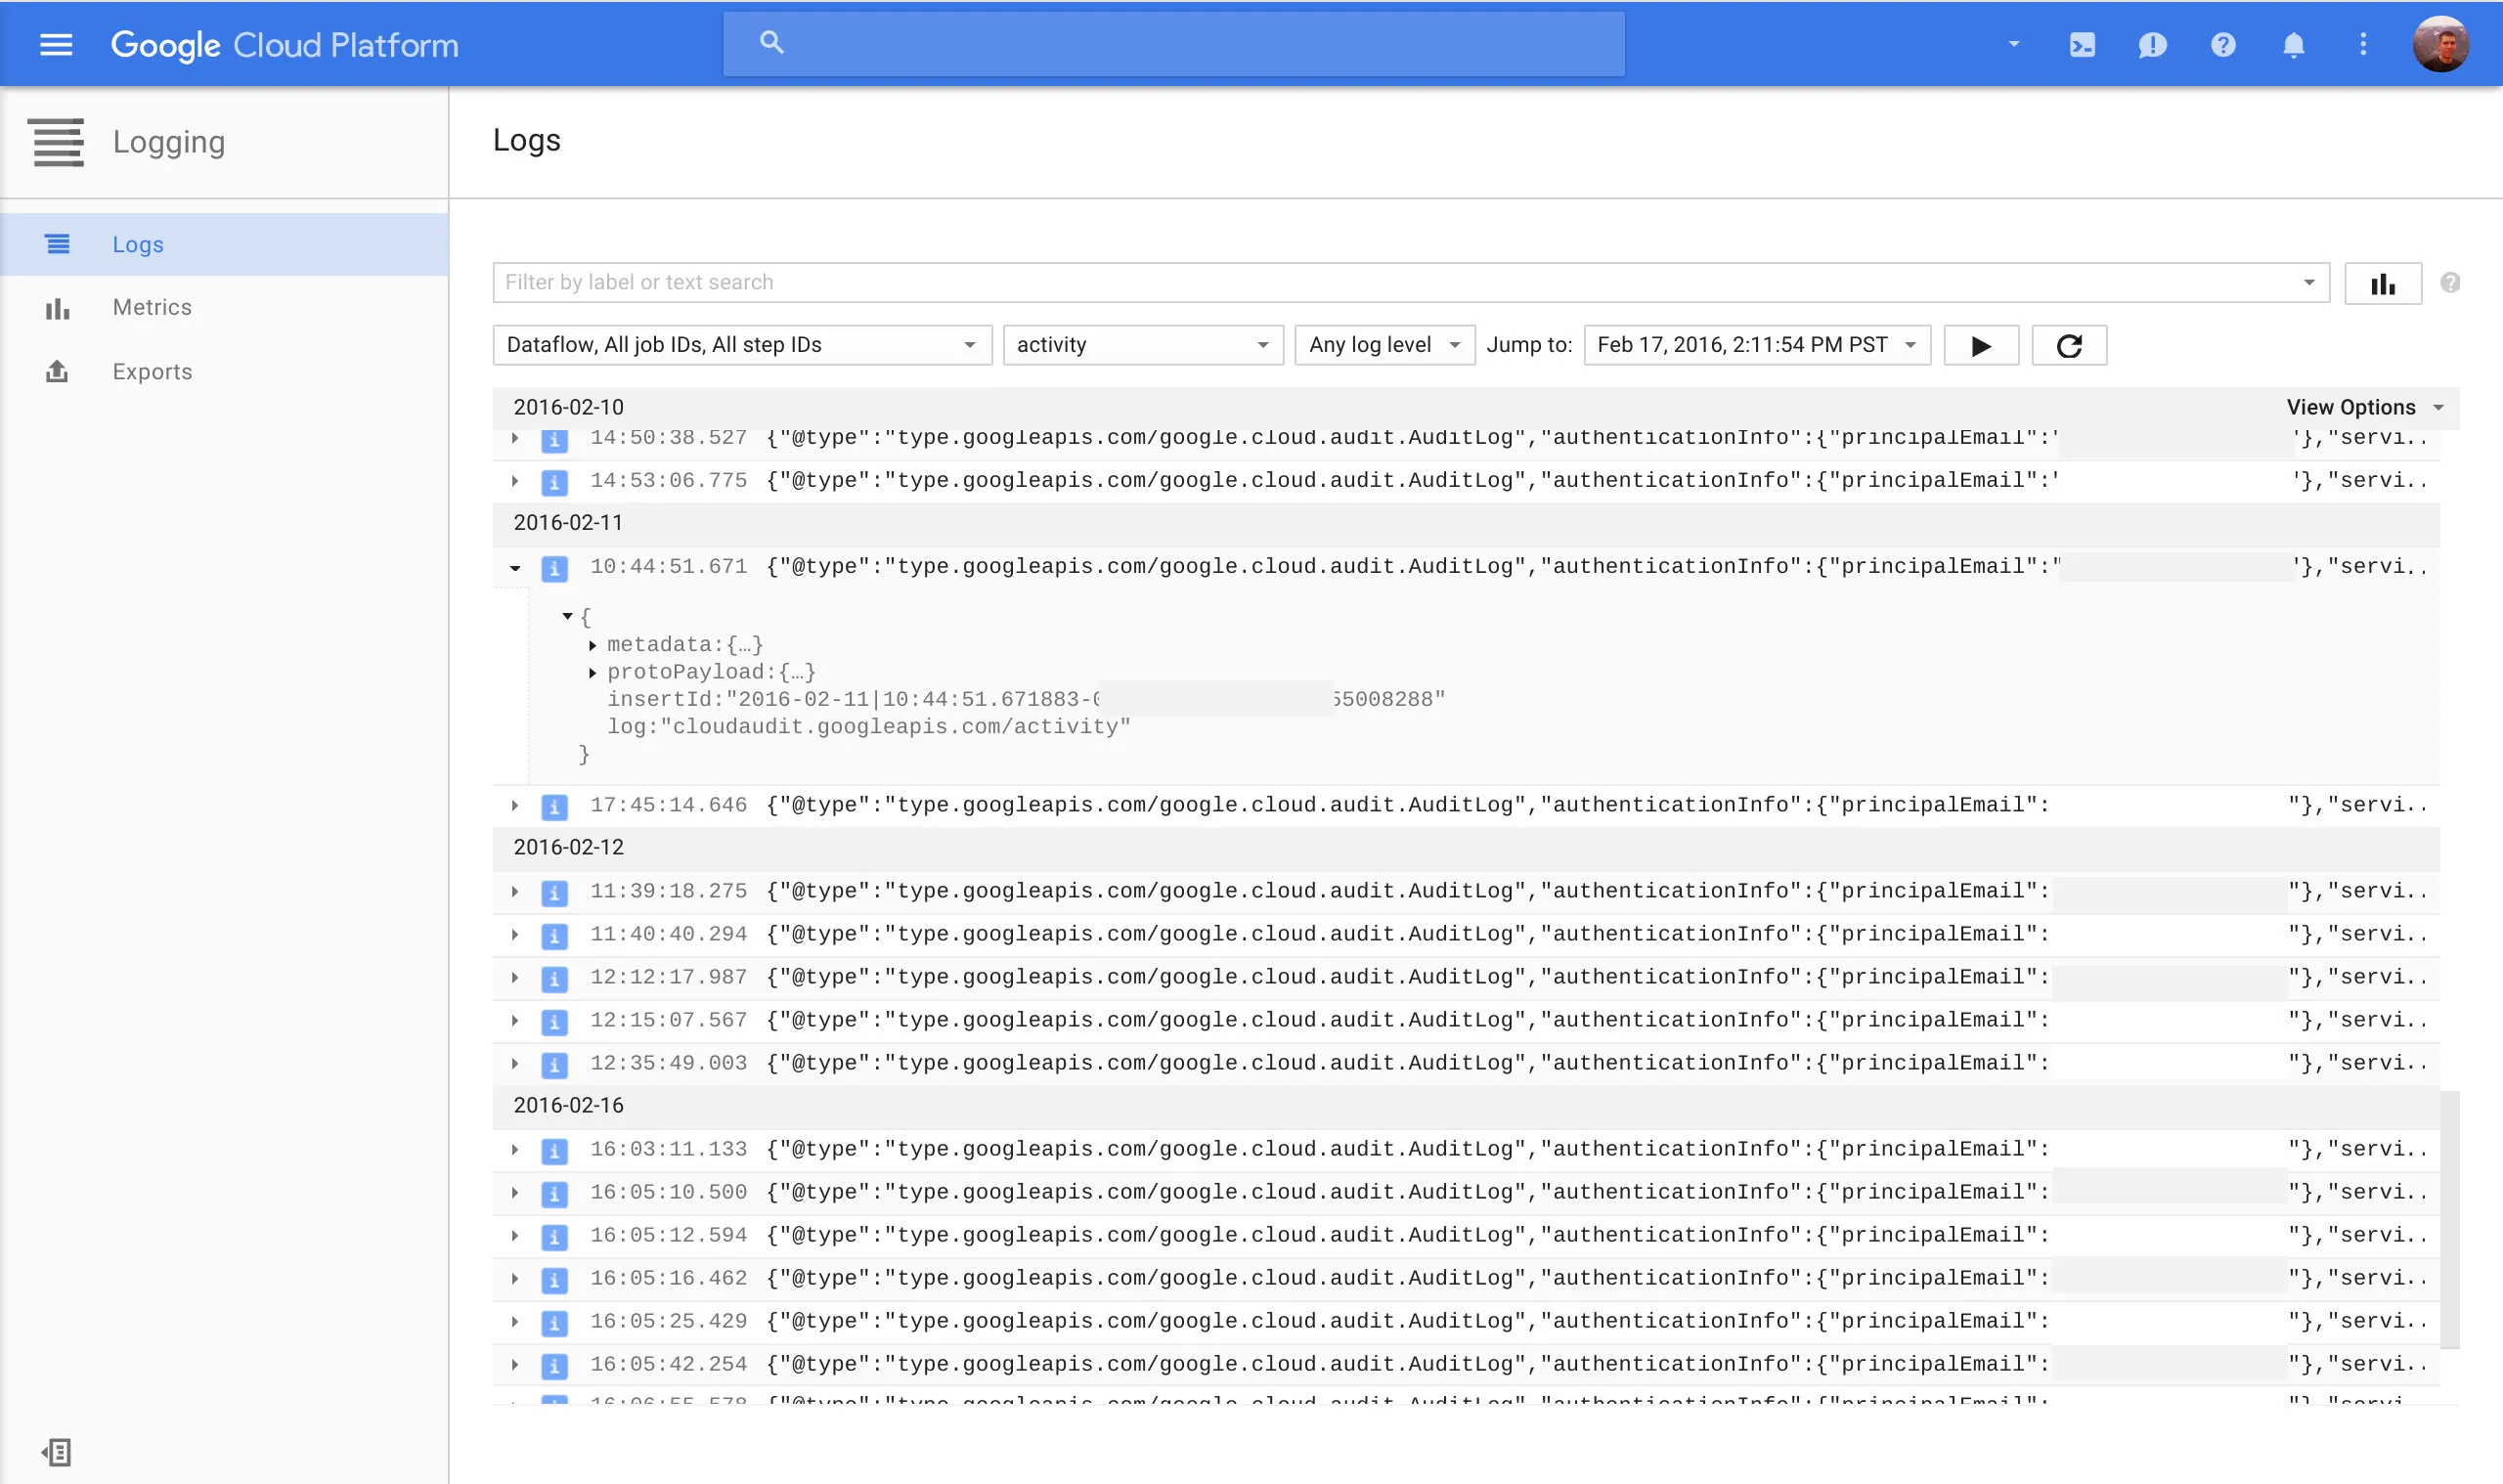This screenshot has height=1484, width=2503.
Task: Open the View Options dropdown
Action: (x=2364, y=407)
